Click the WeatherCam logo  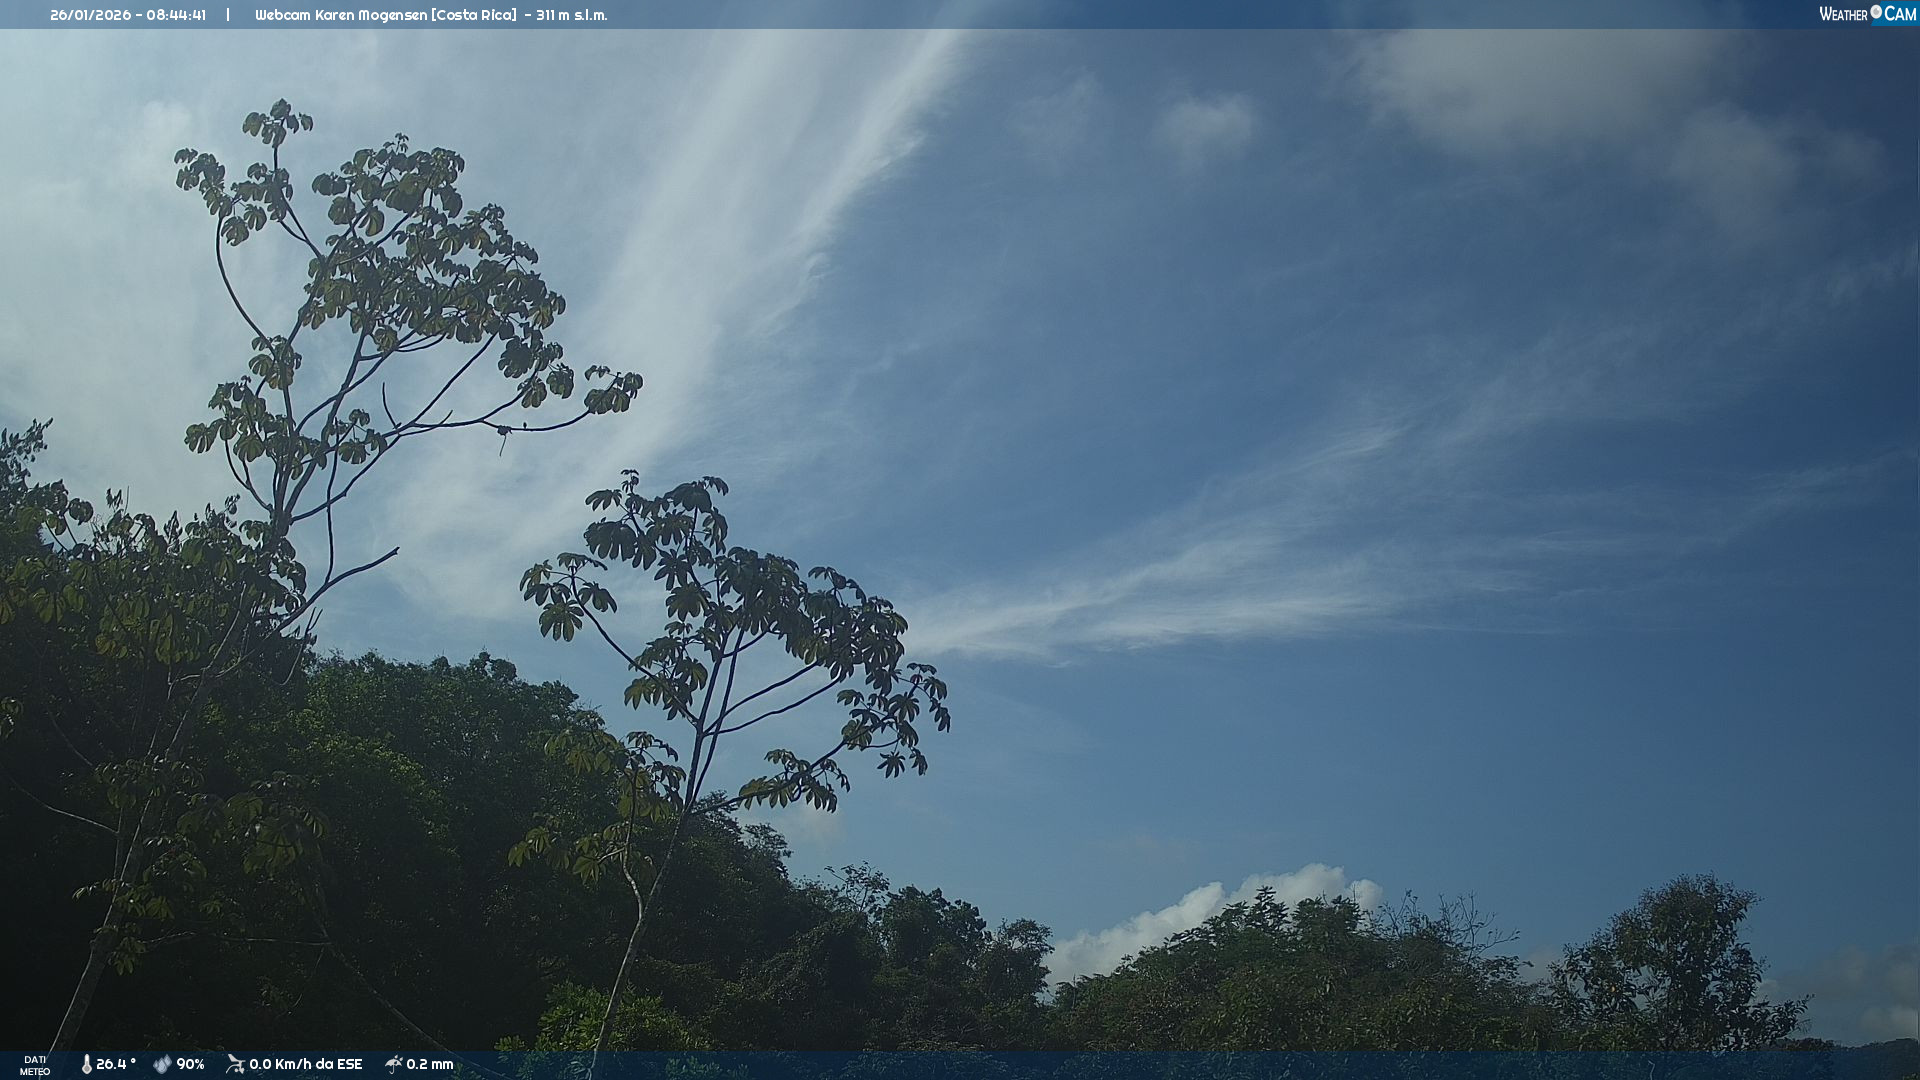(x=1867, y=14)
